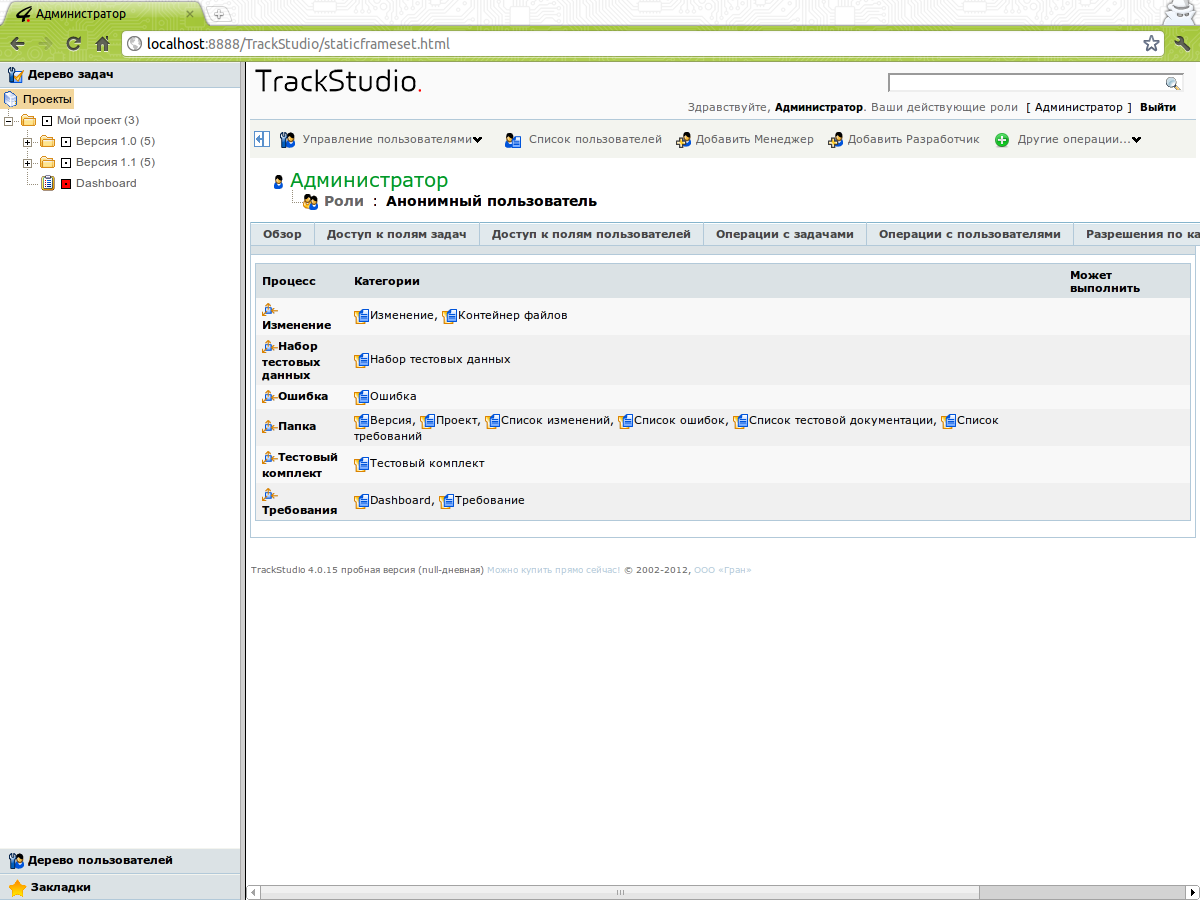Click the search magnifier icon
Viewport: 1200px width, 900px height.
1173,83
